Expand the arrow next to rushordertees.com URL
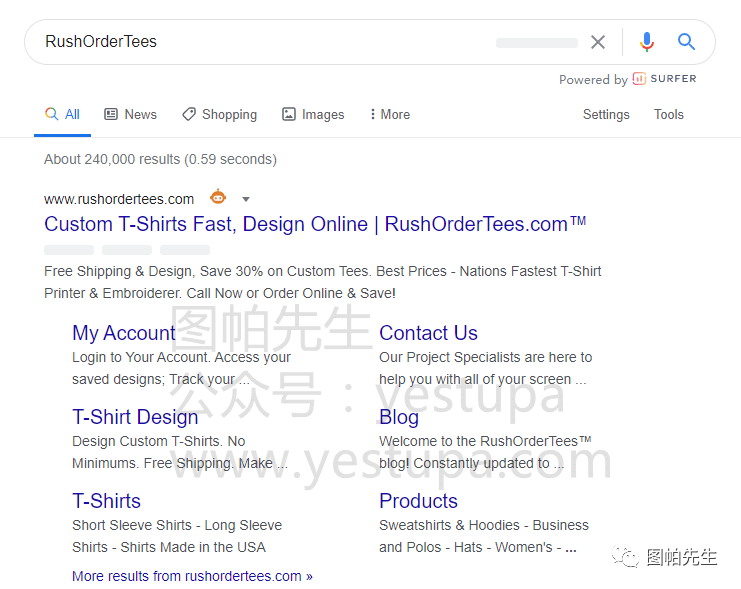This screenshot has width=741, height=589. (x=246, y=199)
